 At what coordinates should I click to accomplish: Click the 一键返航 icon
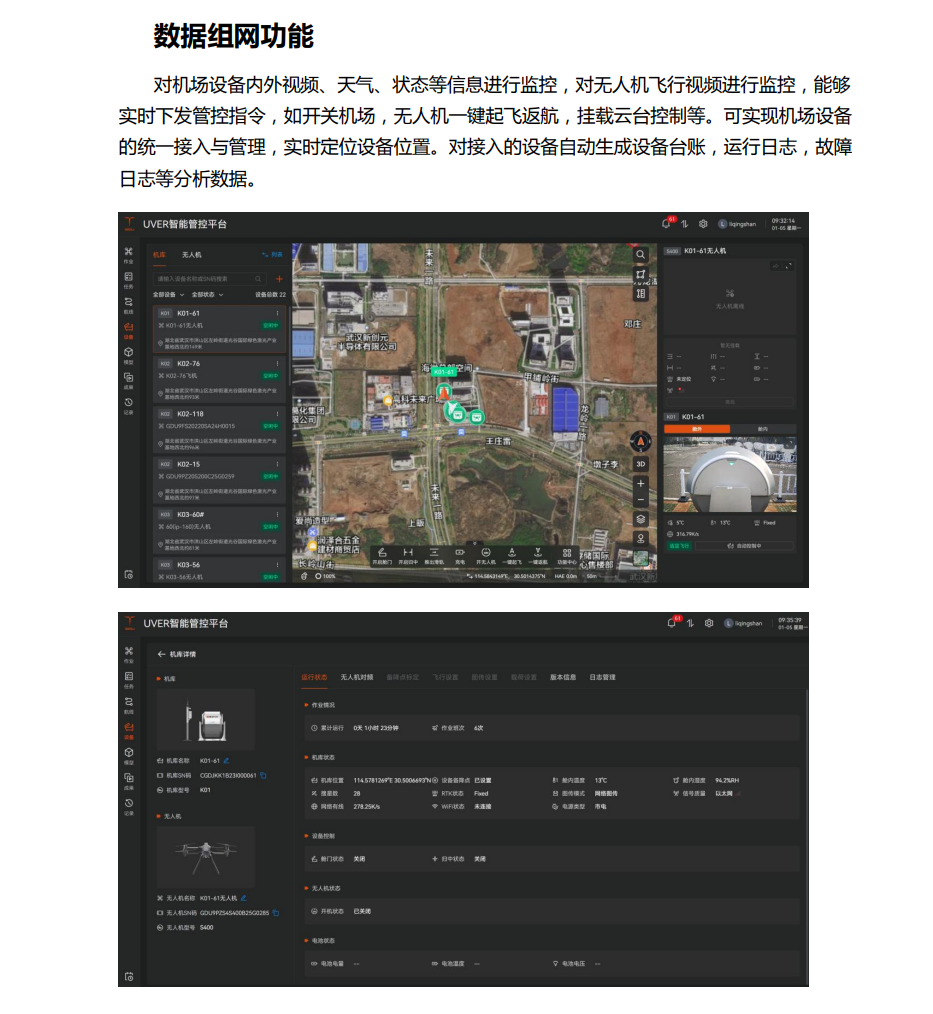[x=537, y=553]
